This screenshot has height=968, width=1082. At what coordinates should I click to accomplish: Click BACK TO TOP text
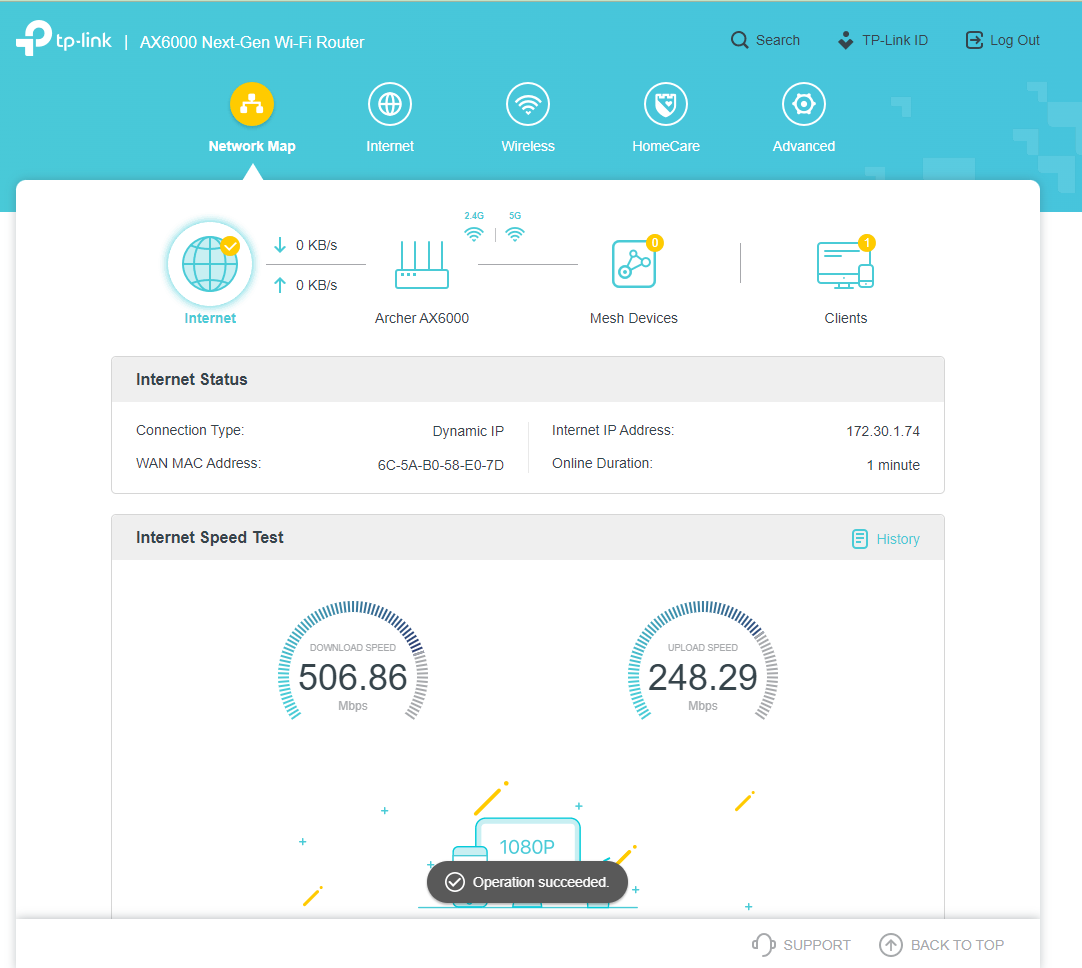coord(957,945)
